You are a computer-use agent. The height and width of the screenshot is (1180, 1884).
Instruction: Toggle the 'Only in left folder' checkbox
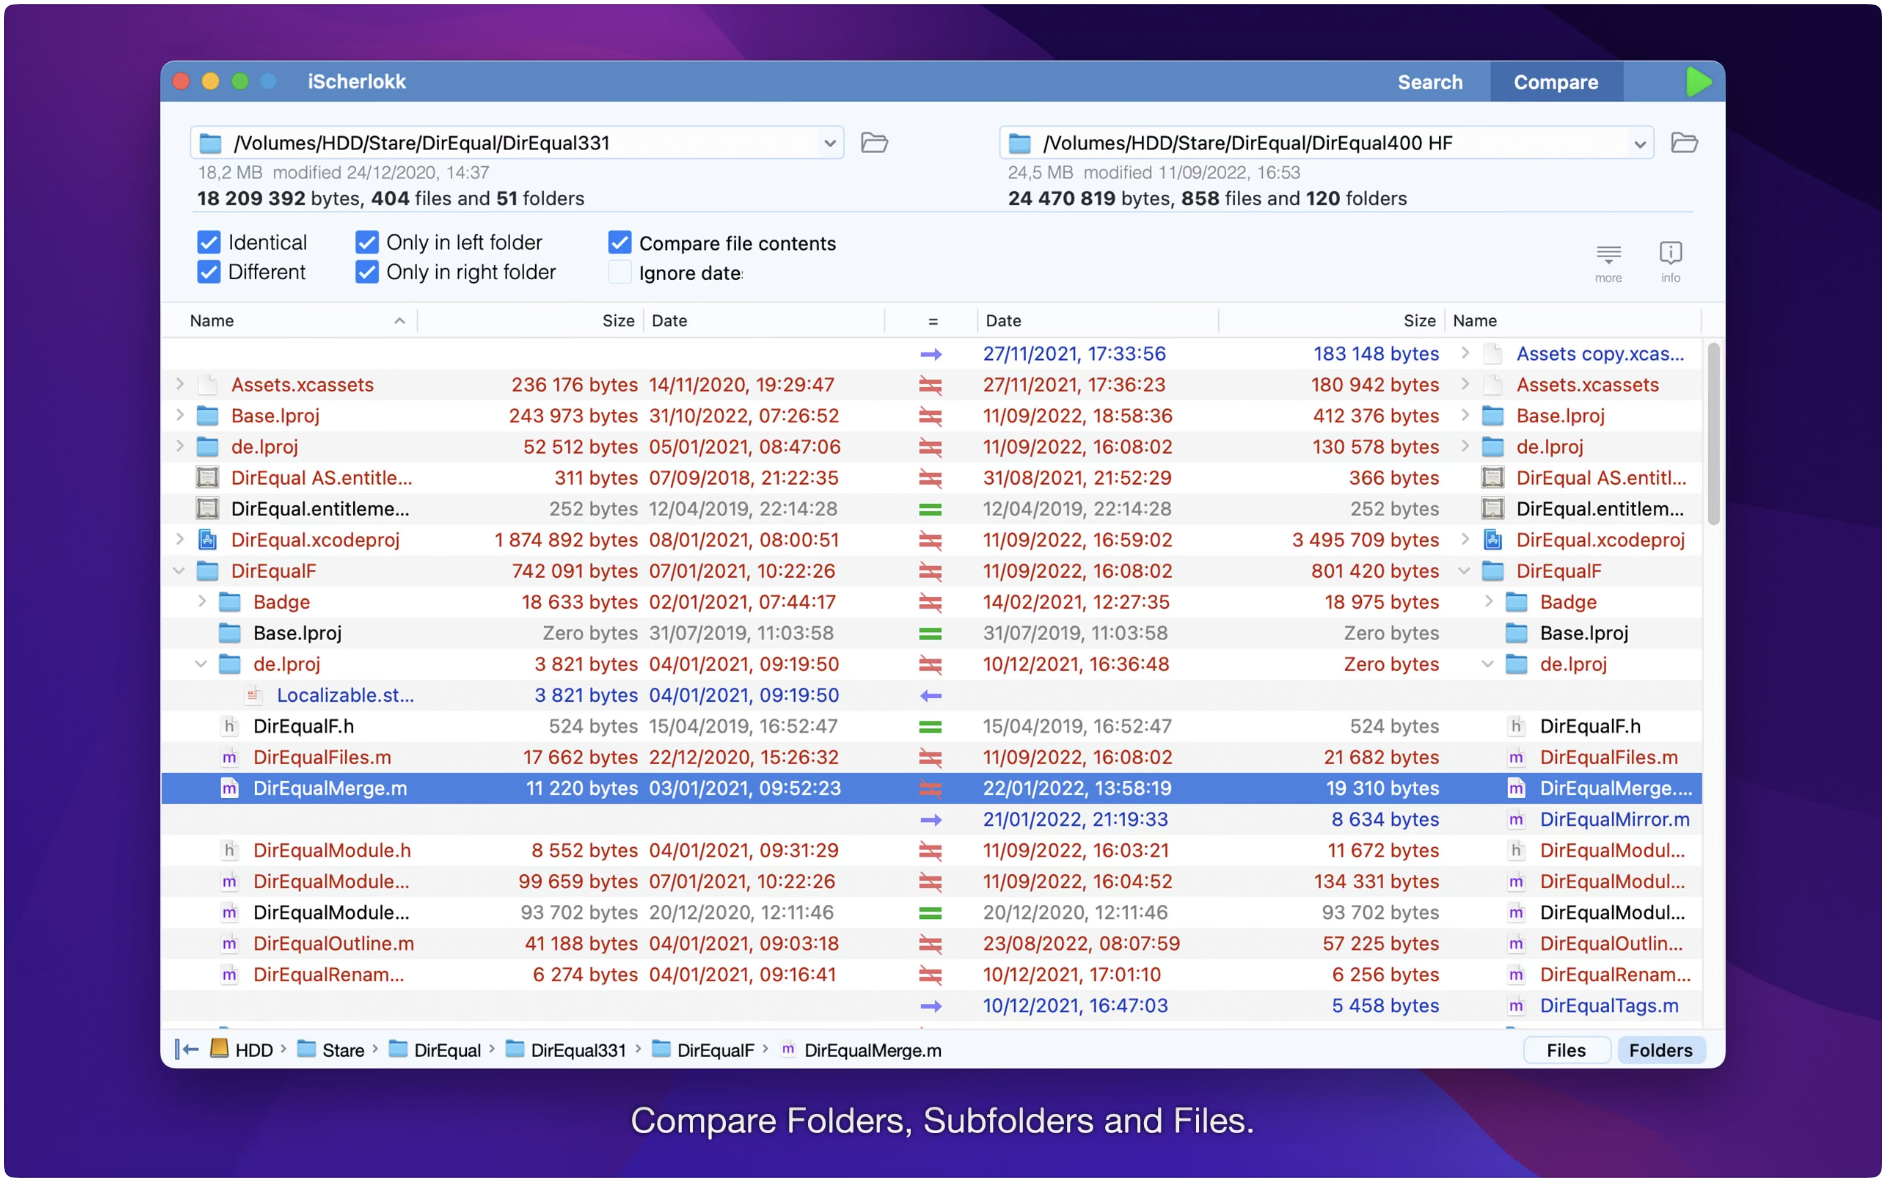point(367,243)
